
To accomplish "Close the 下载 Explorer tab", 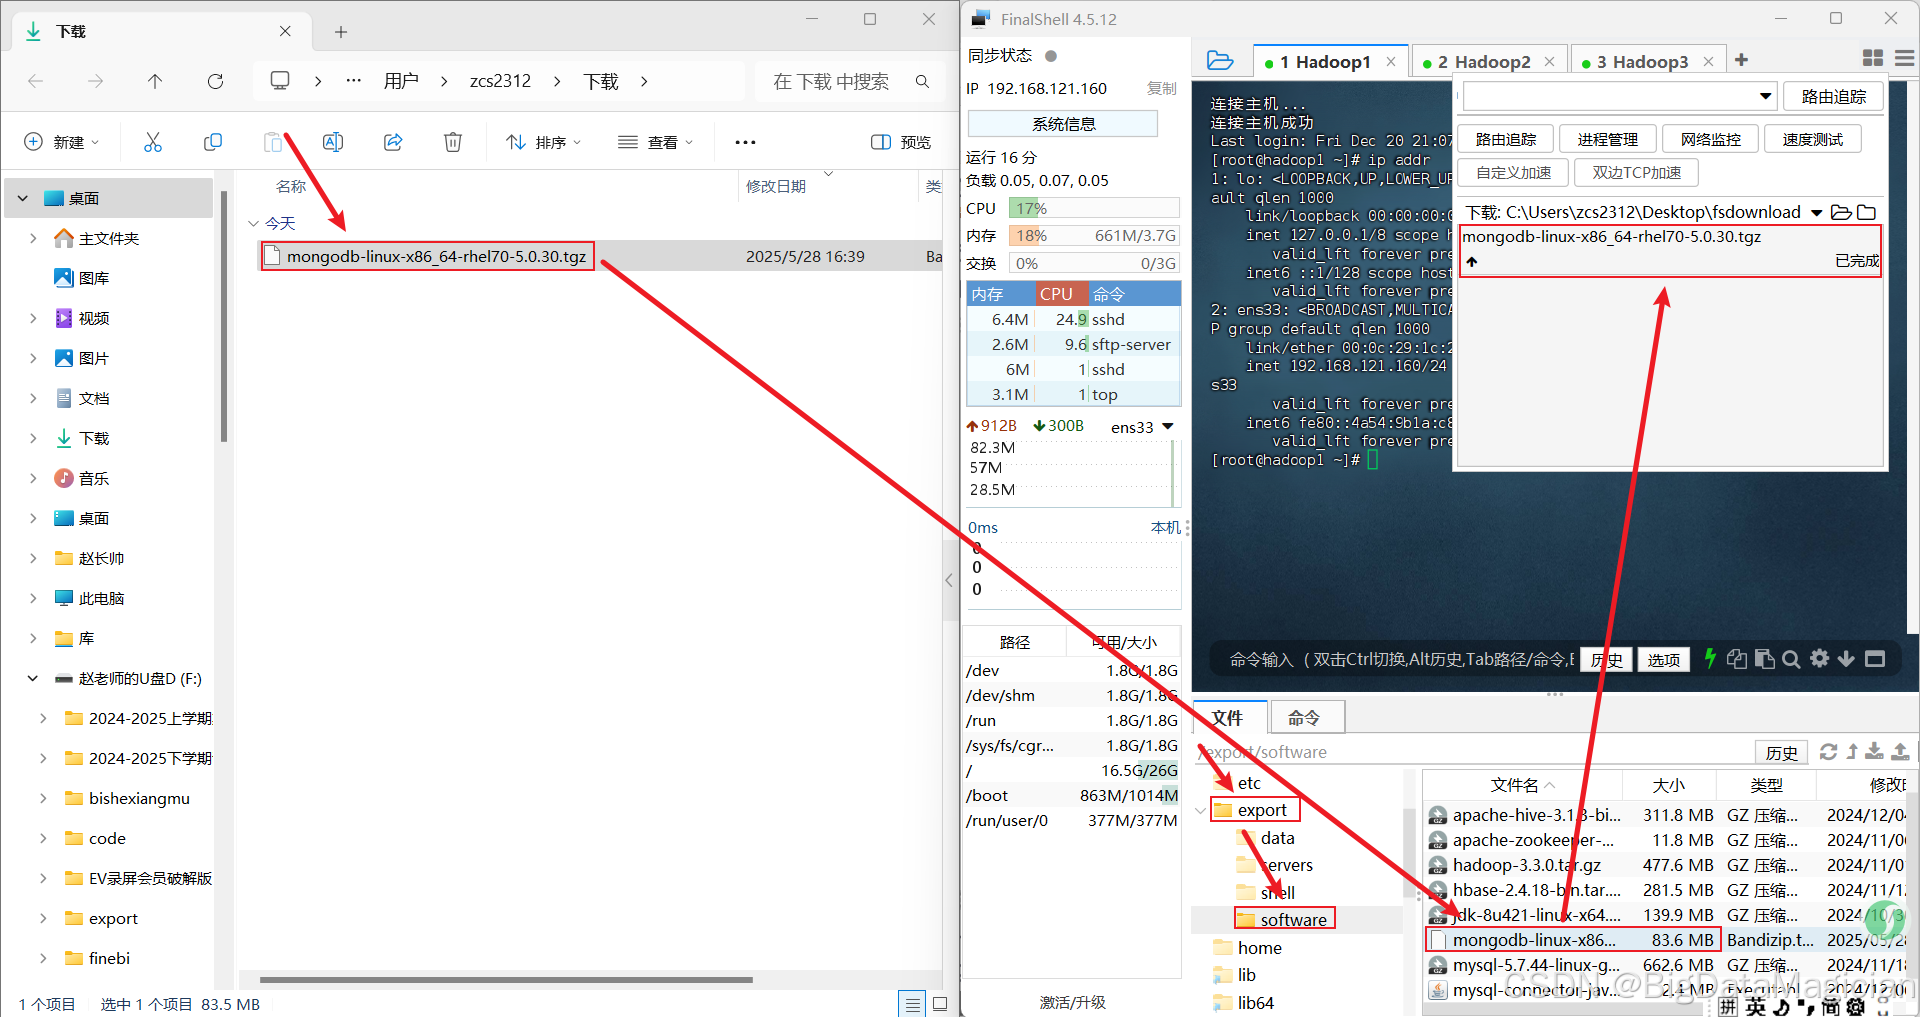I will (x=285, y=31).
